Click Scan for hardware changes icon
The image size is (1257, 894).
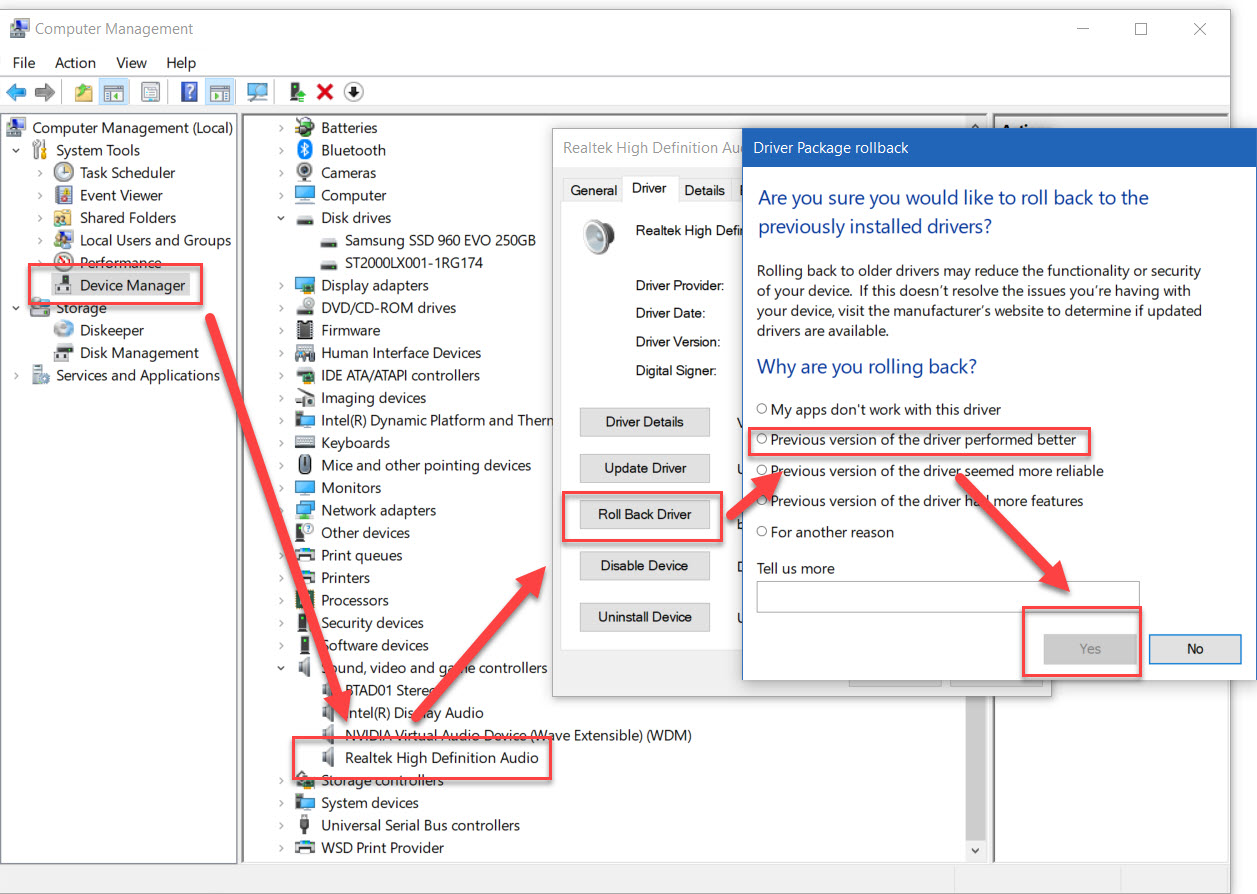coord(258,92)
